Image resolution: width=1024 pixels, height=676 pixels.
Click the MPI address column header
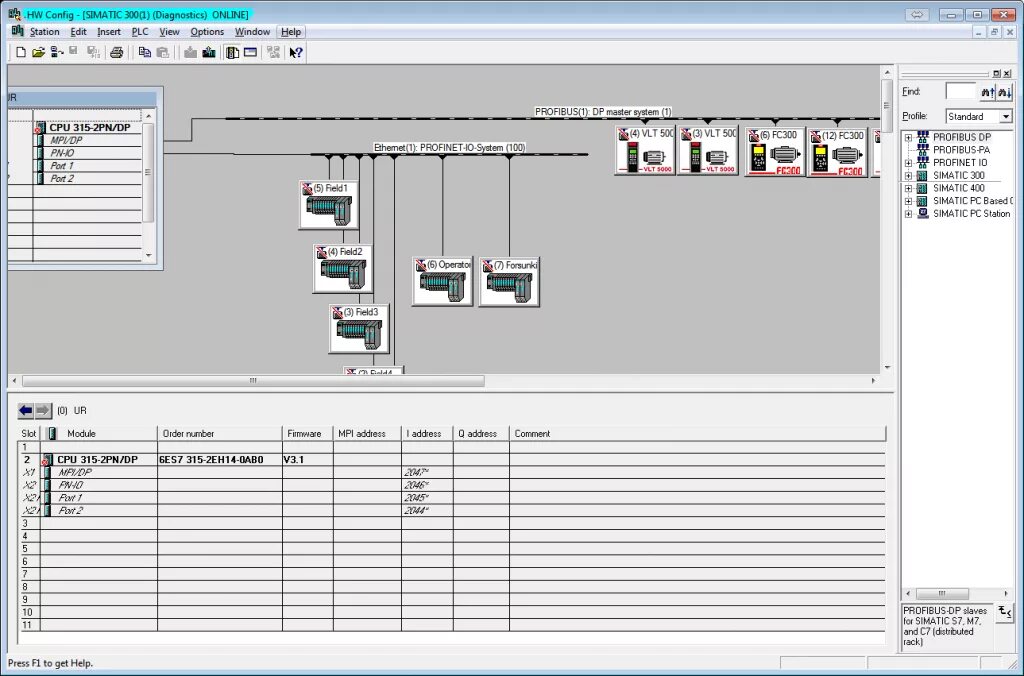(367, 434)
